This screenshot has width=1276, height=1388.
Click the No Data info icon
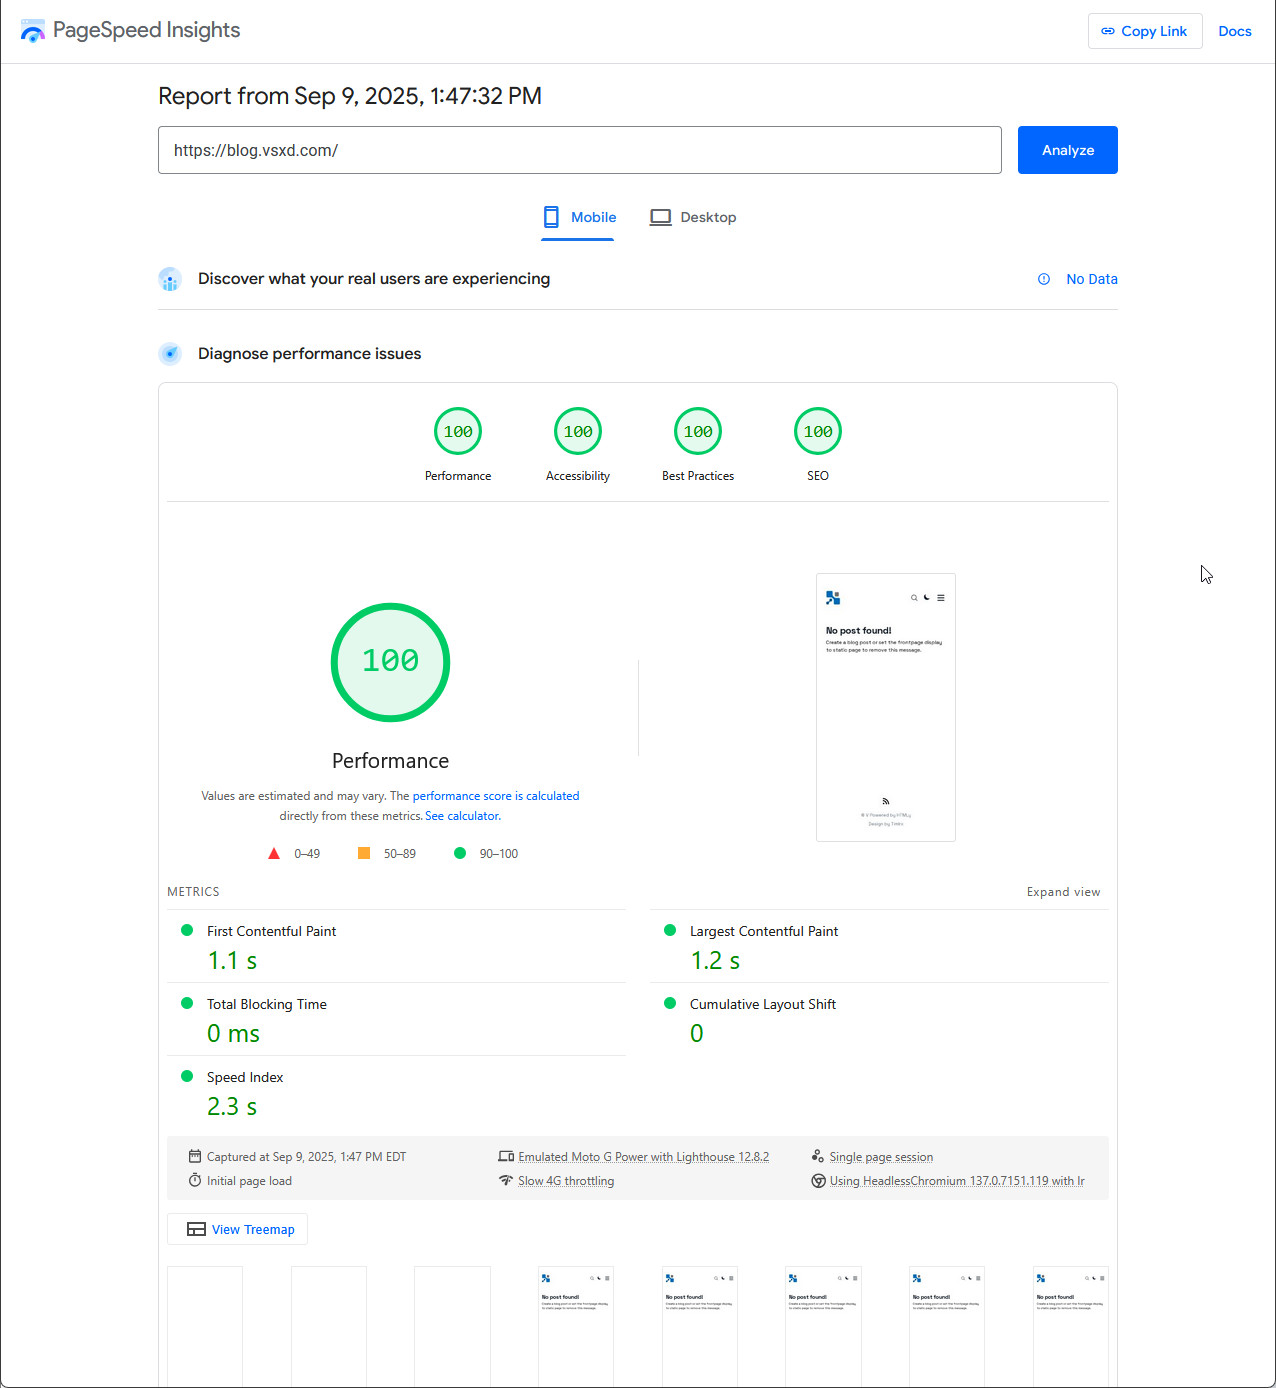1044,279
